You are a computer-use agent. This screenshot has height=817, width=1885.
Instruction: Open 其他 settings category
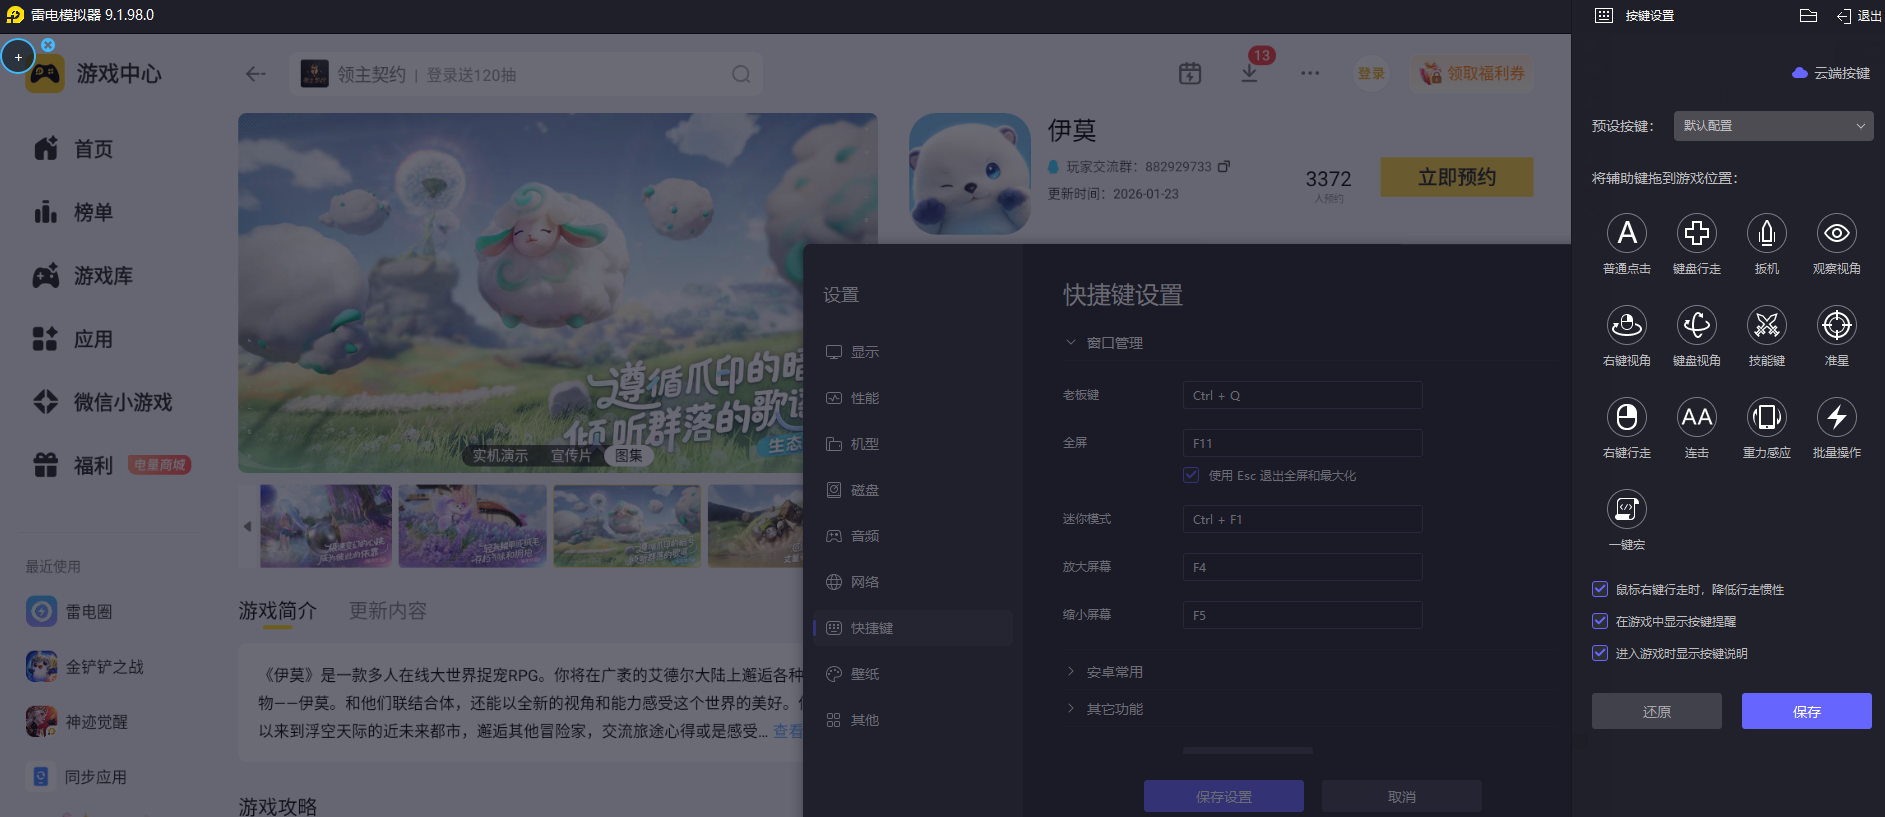point(913,720)
